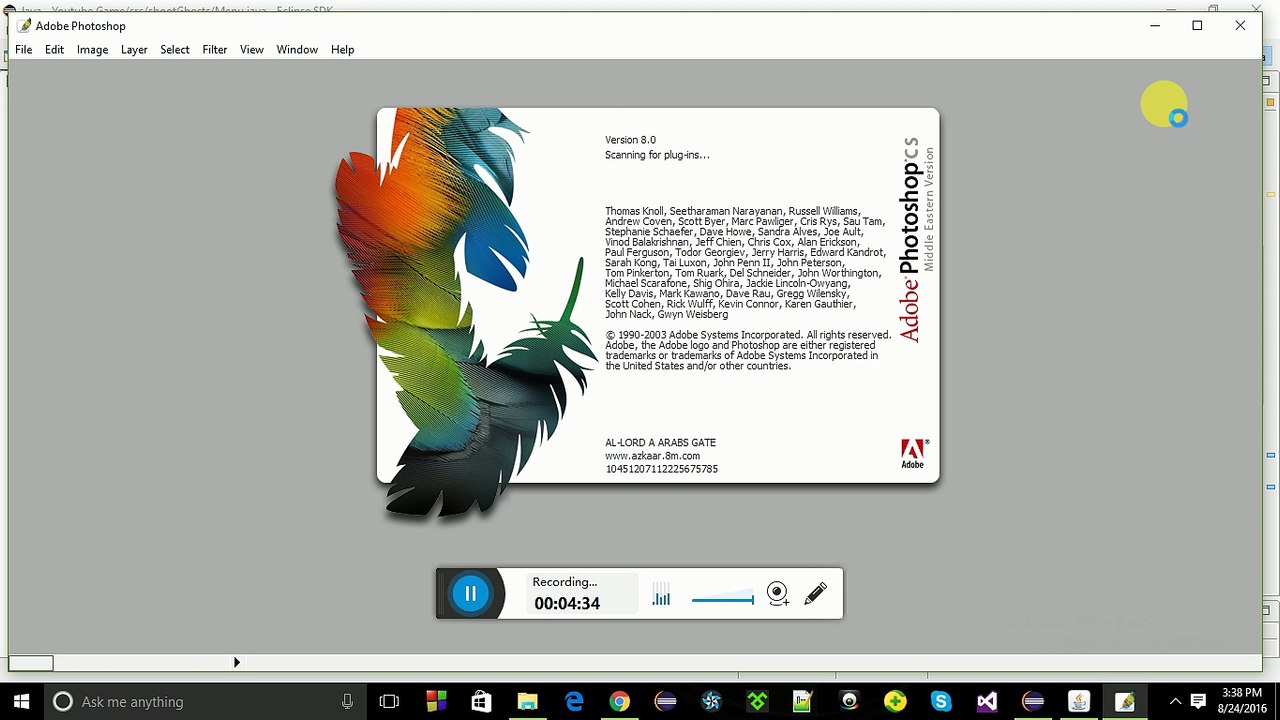Close the Adobe Photoshop window
Viewport: 1280px width, 720px height.
pos(1240,26)
